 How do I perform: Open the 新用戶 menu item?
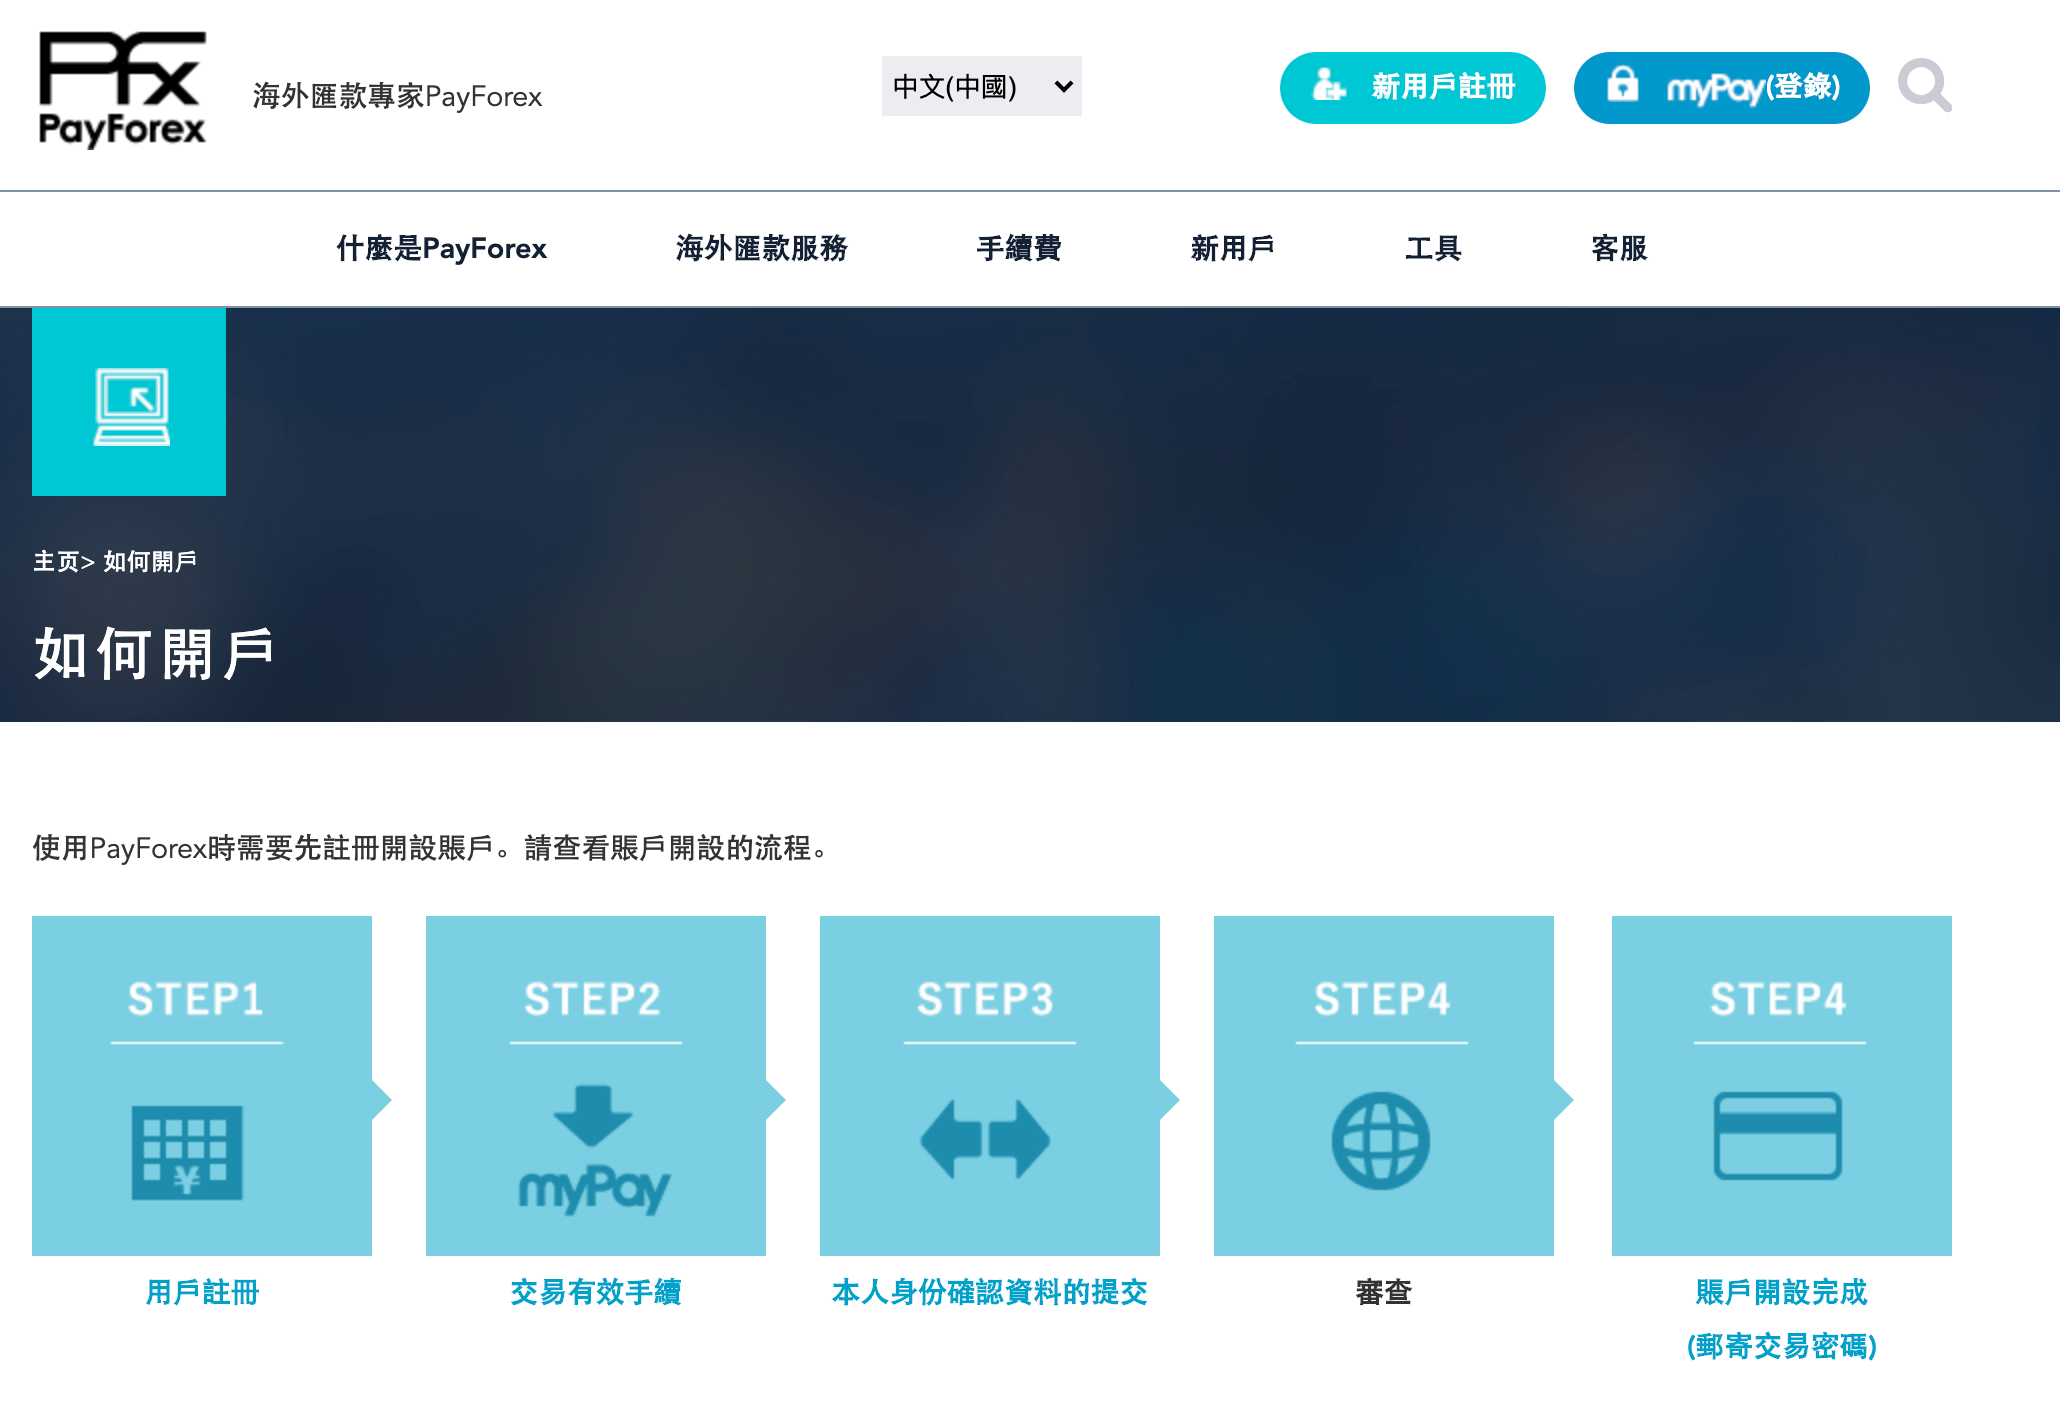pyautogui.click(x=1233, y=248)
